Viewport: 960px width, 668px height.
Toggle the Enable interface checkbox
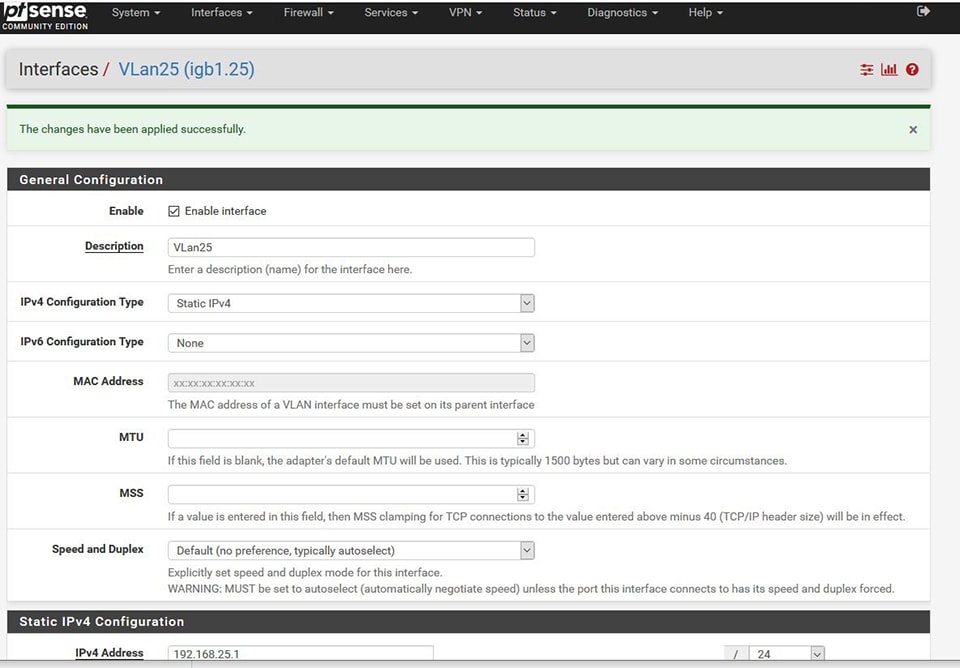tap(174, 211)
